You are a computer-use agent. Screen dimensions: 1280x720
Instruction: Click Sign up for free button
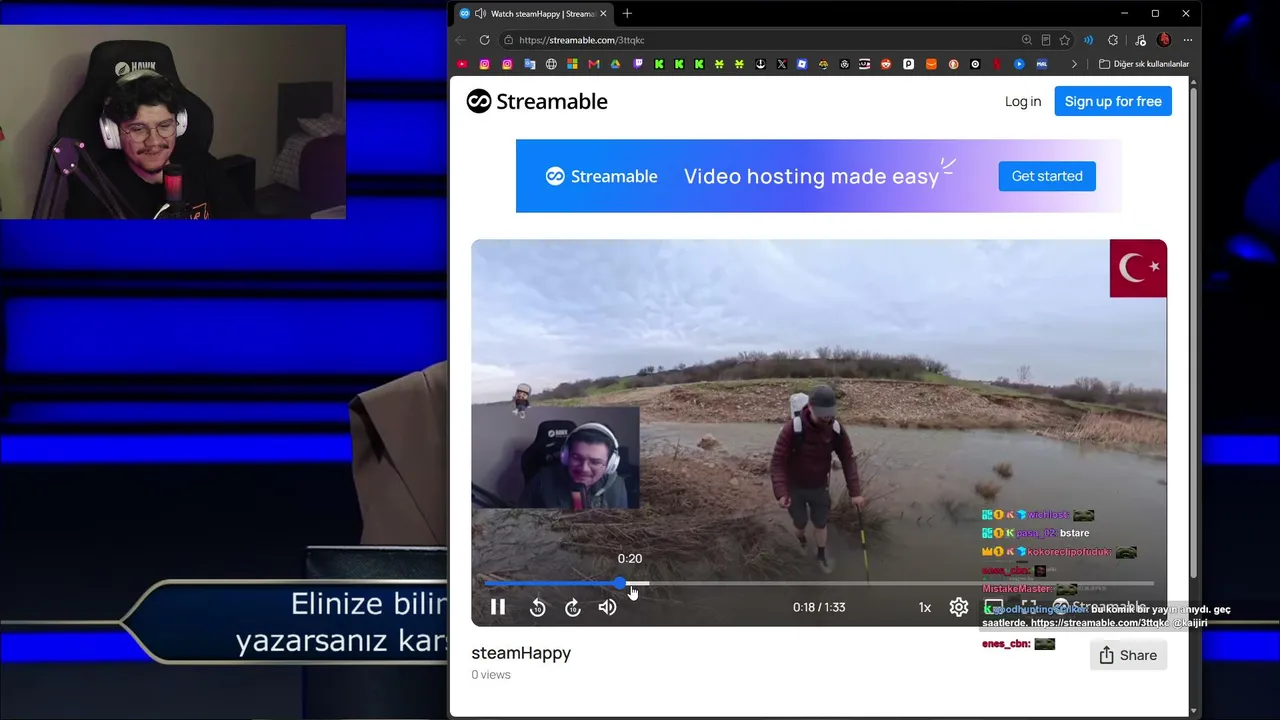1113,101
